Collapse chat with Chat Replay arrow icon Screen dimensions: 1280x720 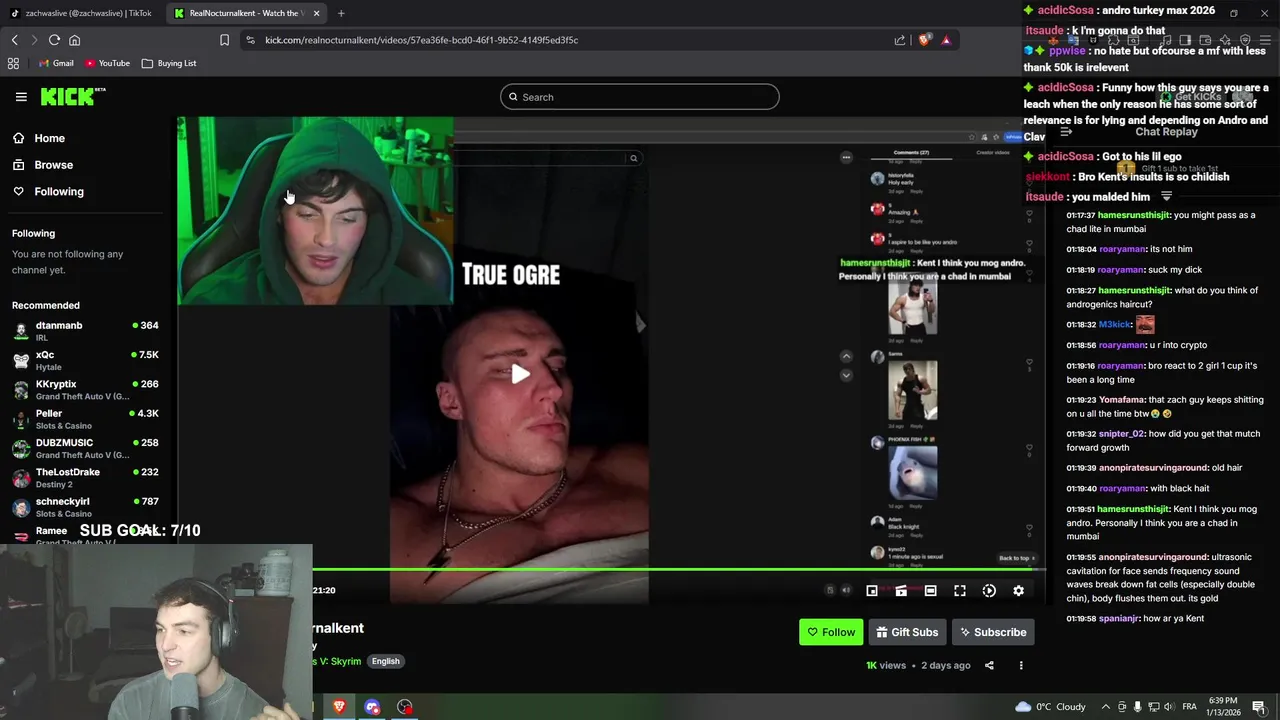(1066, 132)
